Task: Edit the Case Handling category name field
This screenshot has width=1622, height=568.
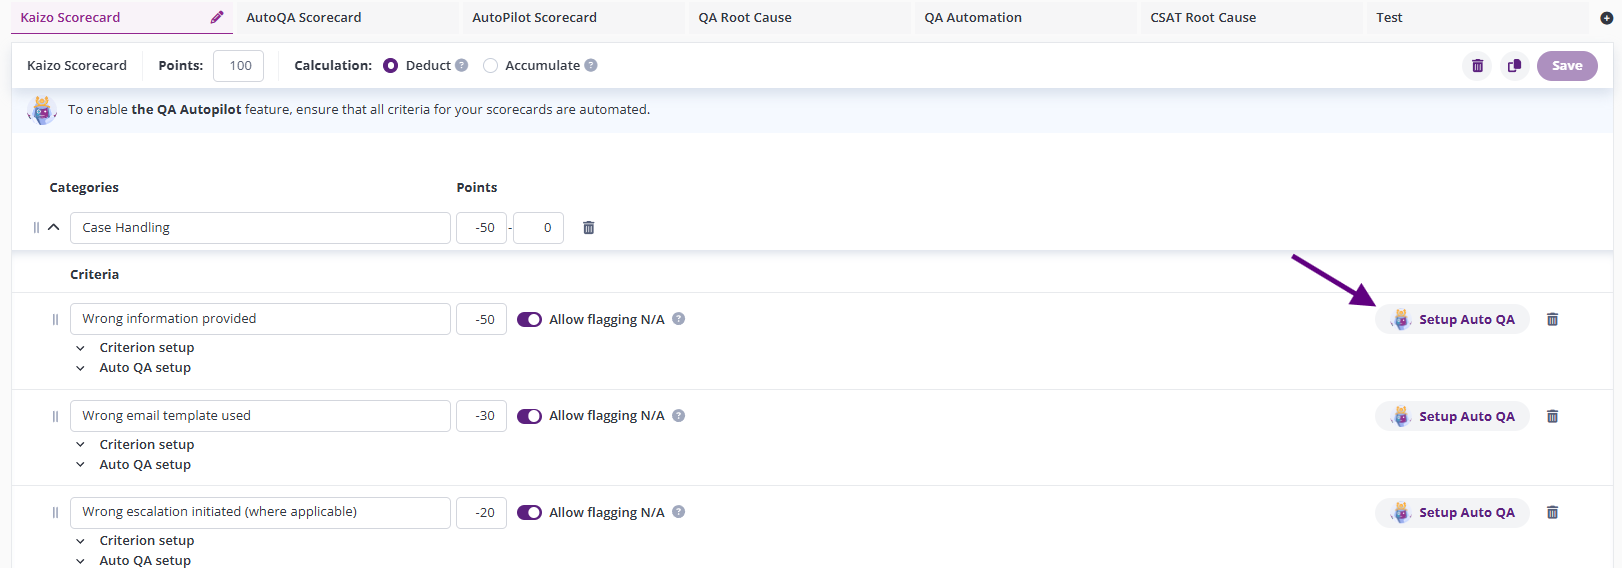Action: tap(260, 228)
